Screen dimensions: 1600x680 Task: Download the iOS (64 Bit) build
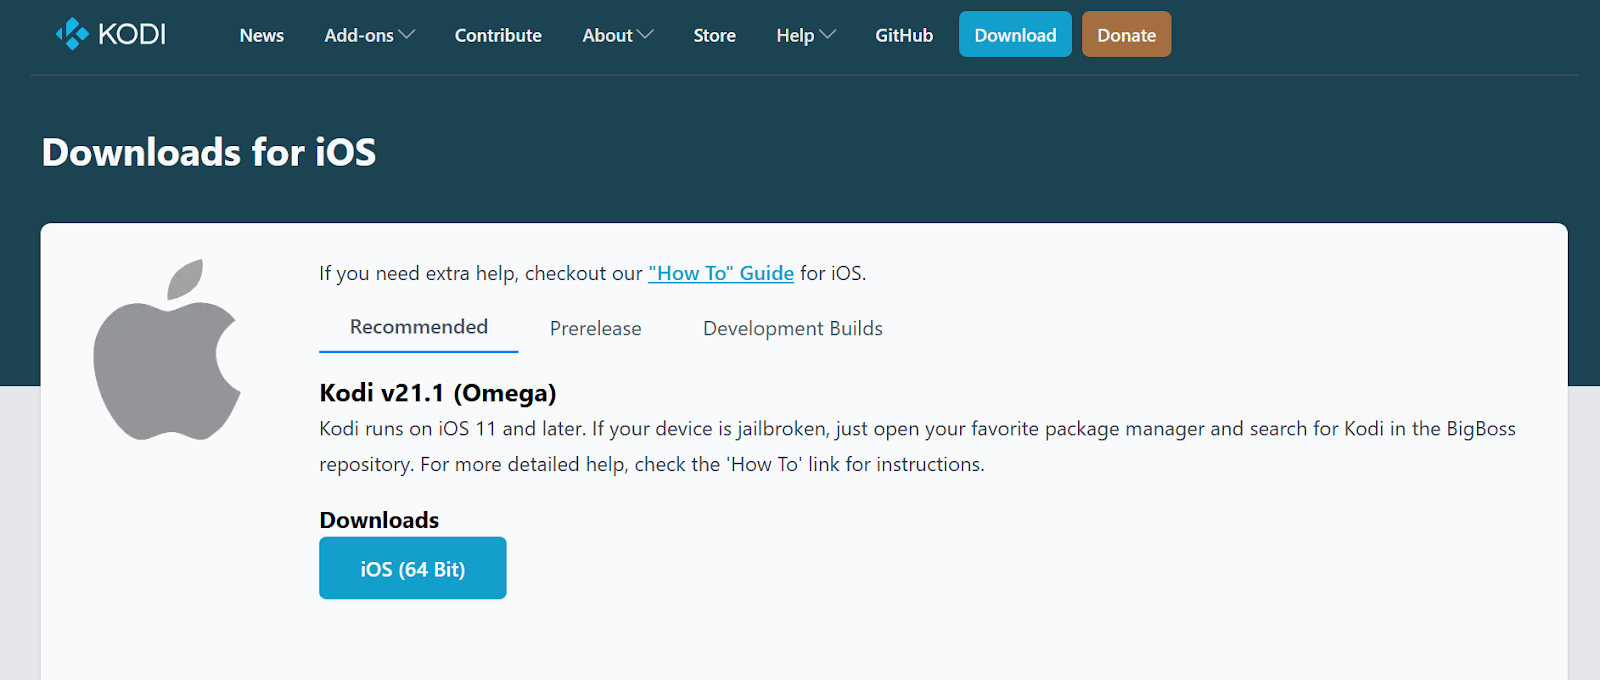(413, 568)
